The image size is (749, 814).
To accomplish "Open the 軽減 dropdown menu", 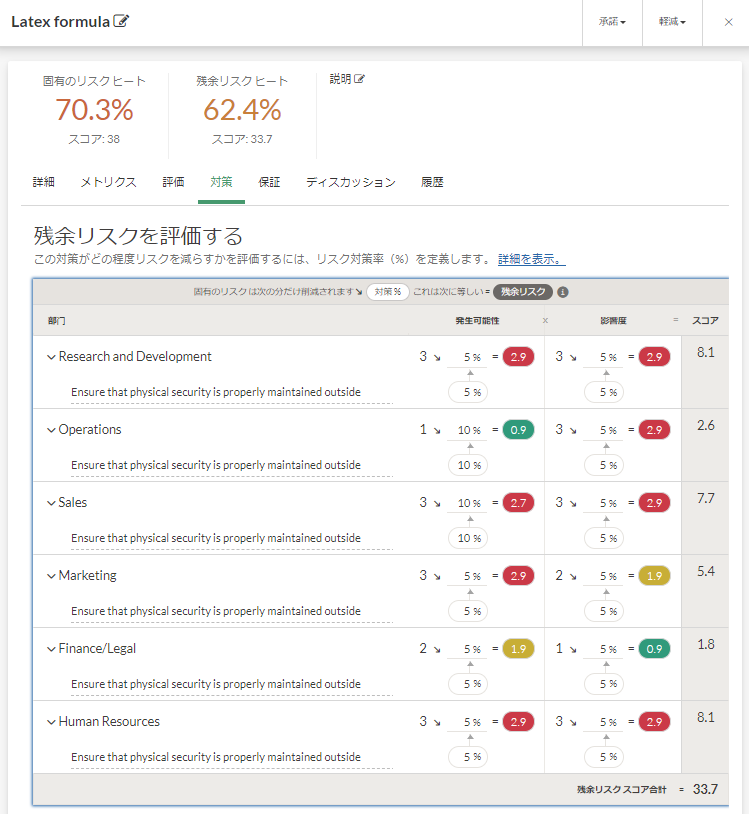I will (672, 22).
